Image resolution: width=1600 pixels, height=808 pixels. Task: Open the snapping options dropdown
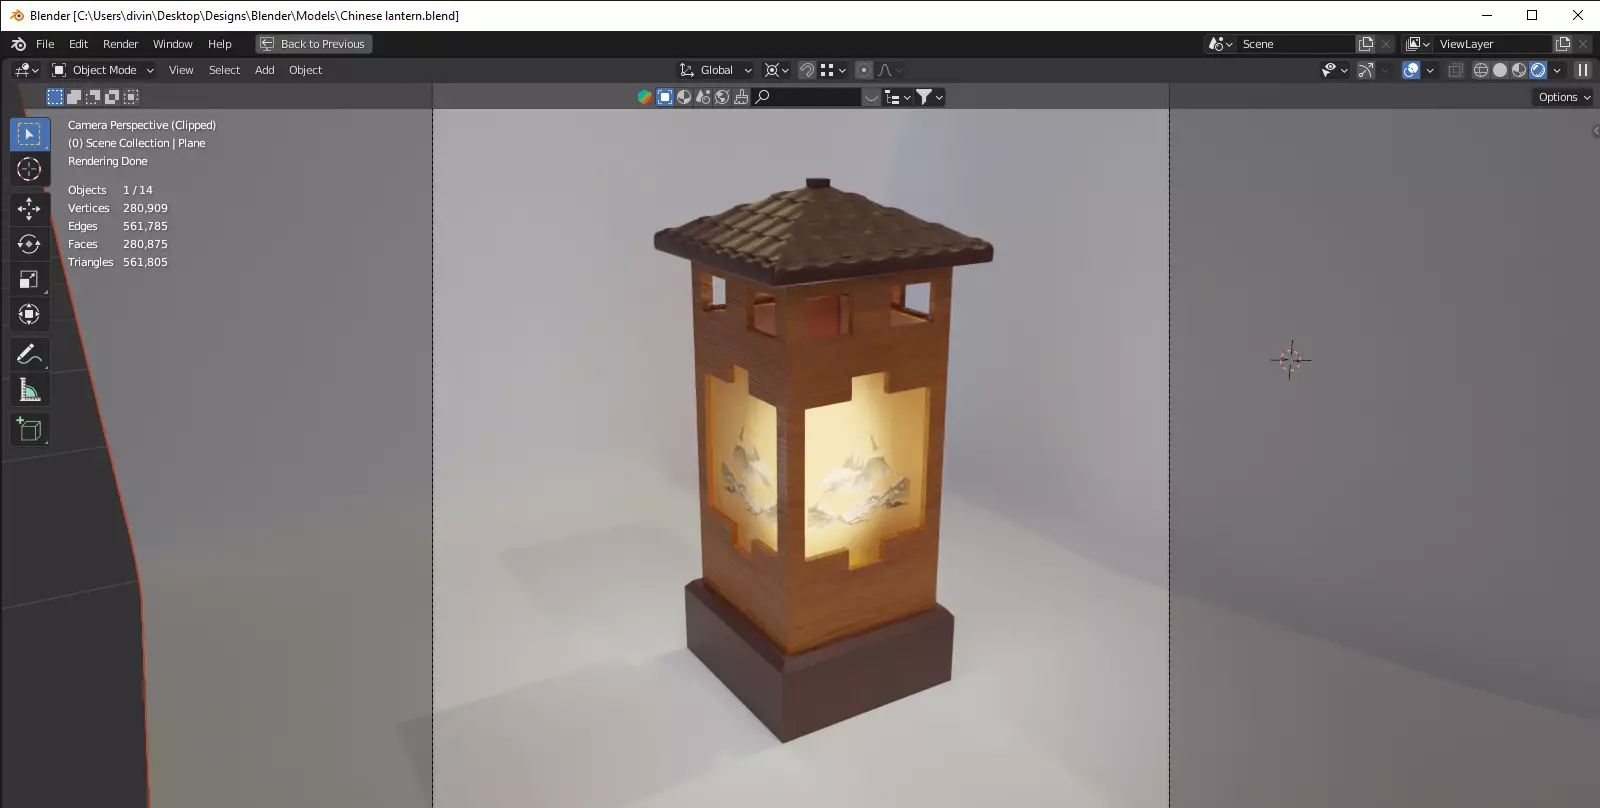[833, 70]
